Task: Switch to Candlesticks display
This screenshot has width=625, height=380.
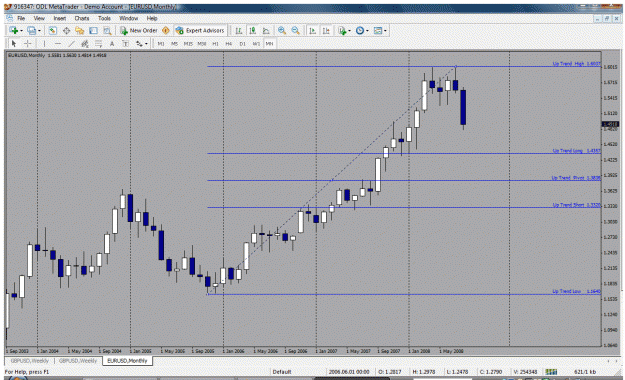Action: [252, 31]
